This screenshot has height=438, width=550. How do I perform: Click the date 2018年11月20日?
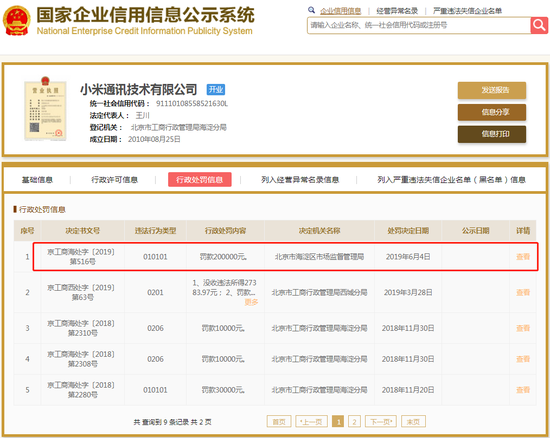click(408, 390)
